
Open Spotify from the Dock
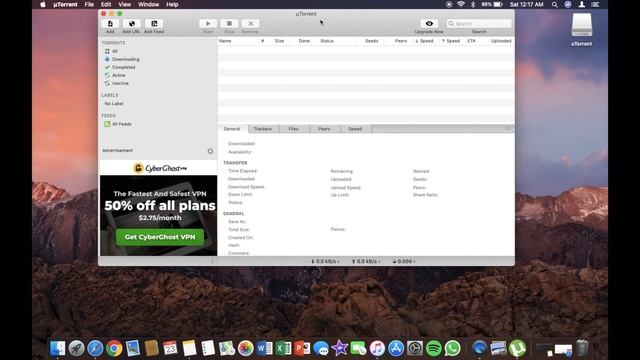[433, 348]
